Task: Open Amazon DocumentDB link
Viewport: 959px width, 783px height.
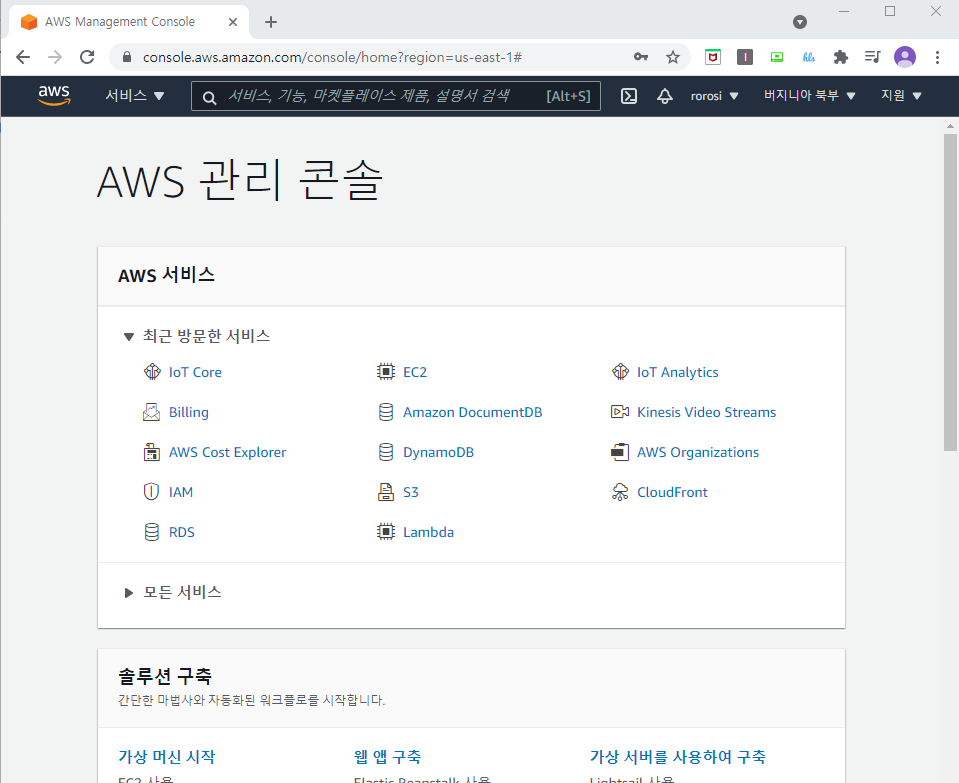Action: point(473,412)
